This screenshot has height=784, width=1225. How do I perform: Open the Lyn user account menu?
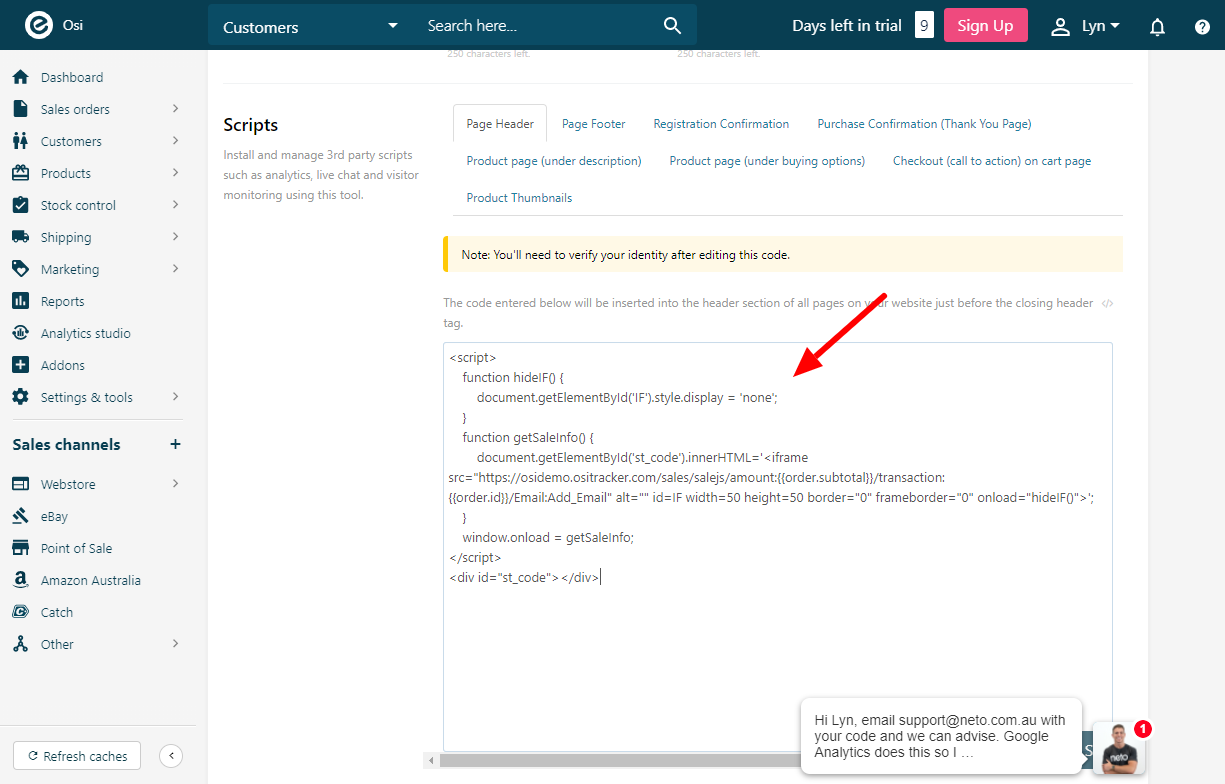click(1085, 27)
